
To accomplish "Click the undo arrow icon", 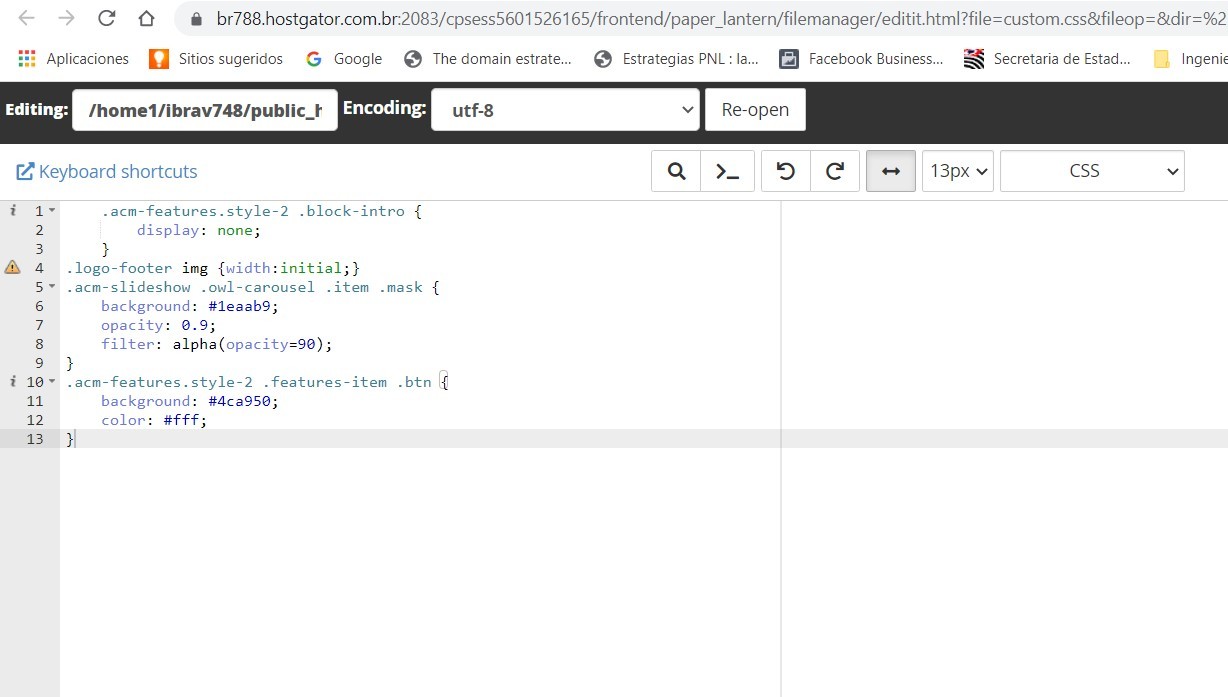I will 786,171.
